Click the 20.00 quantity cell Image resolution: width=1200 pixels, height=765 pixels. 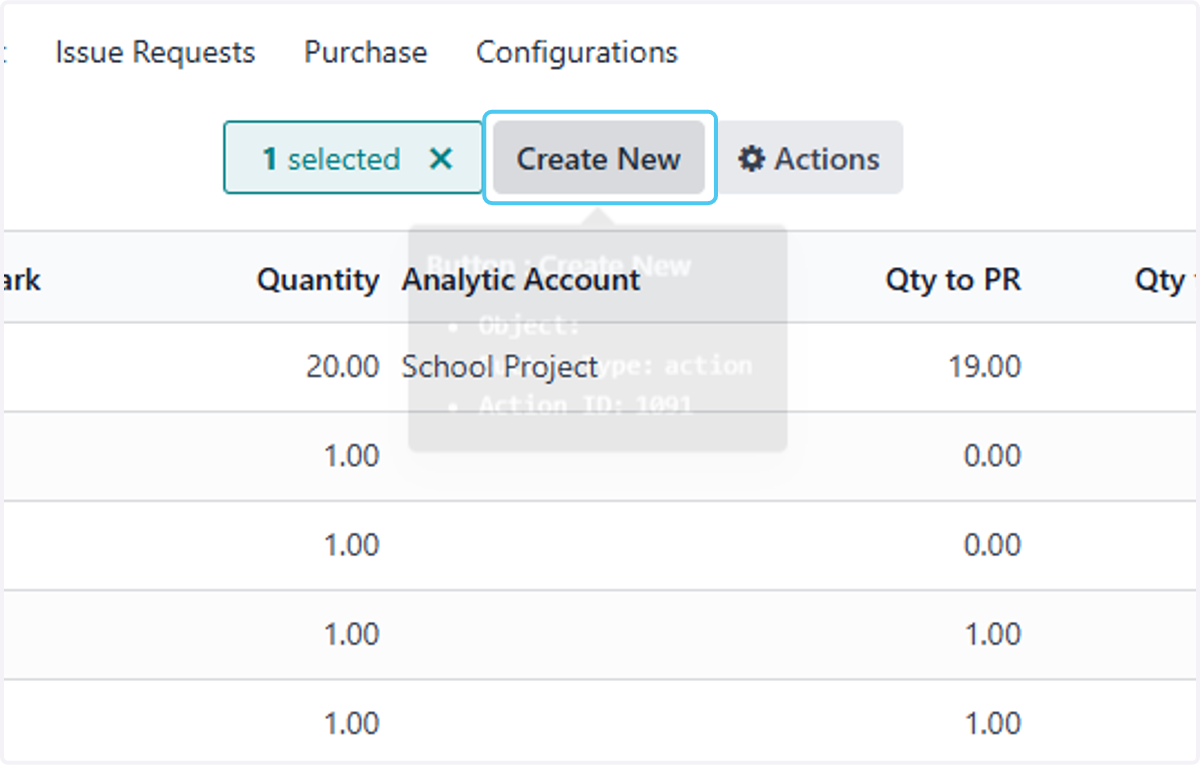pyautogui.click(x=343, y=367)
